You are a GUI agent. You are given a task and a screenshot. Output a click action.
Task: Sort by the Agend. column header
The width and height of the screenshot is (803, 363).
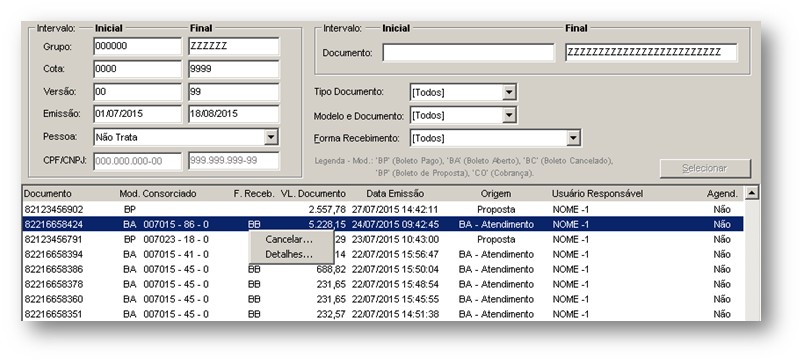pyautogui.click(x=722, y=194)
